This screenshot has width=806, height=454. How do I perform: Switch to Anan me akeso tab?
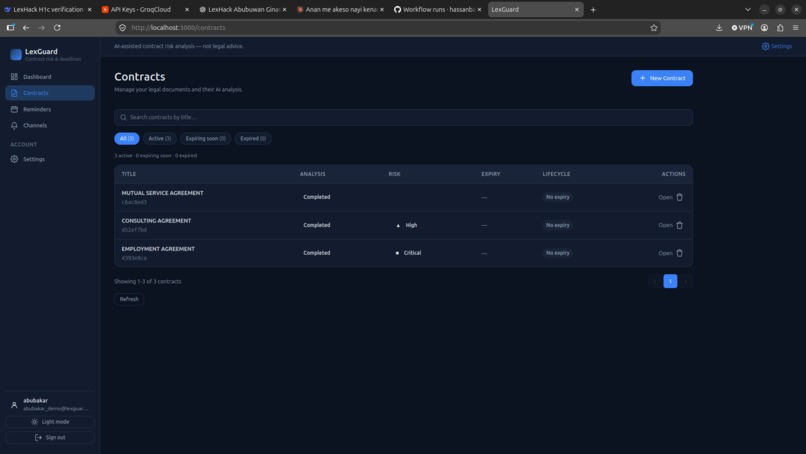click(340, 9)
